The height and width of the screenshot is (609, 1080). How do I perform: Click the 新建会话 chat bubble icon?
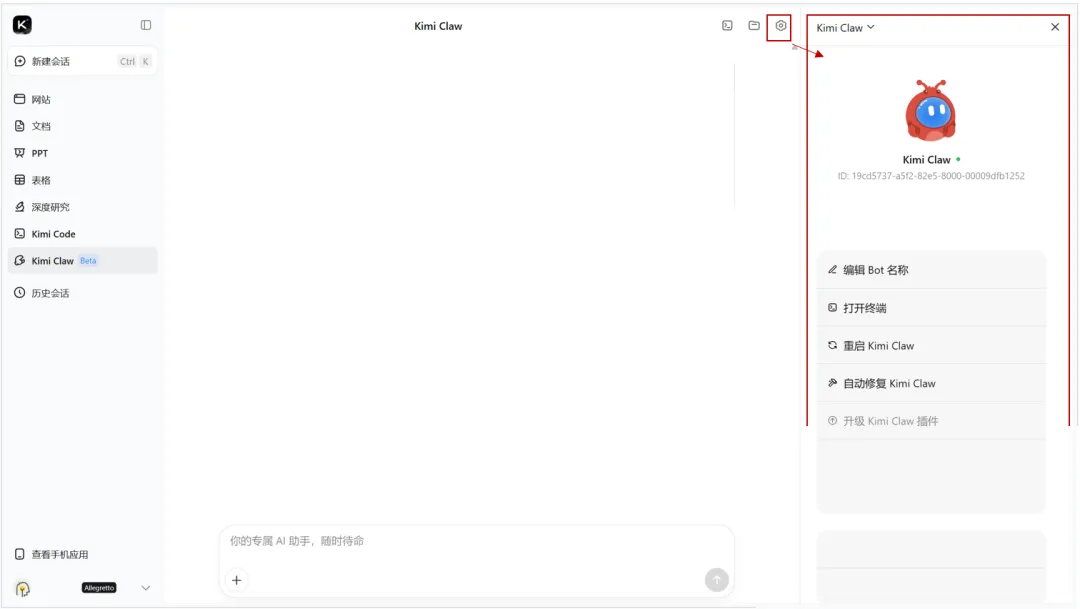(20, 61)
